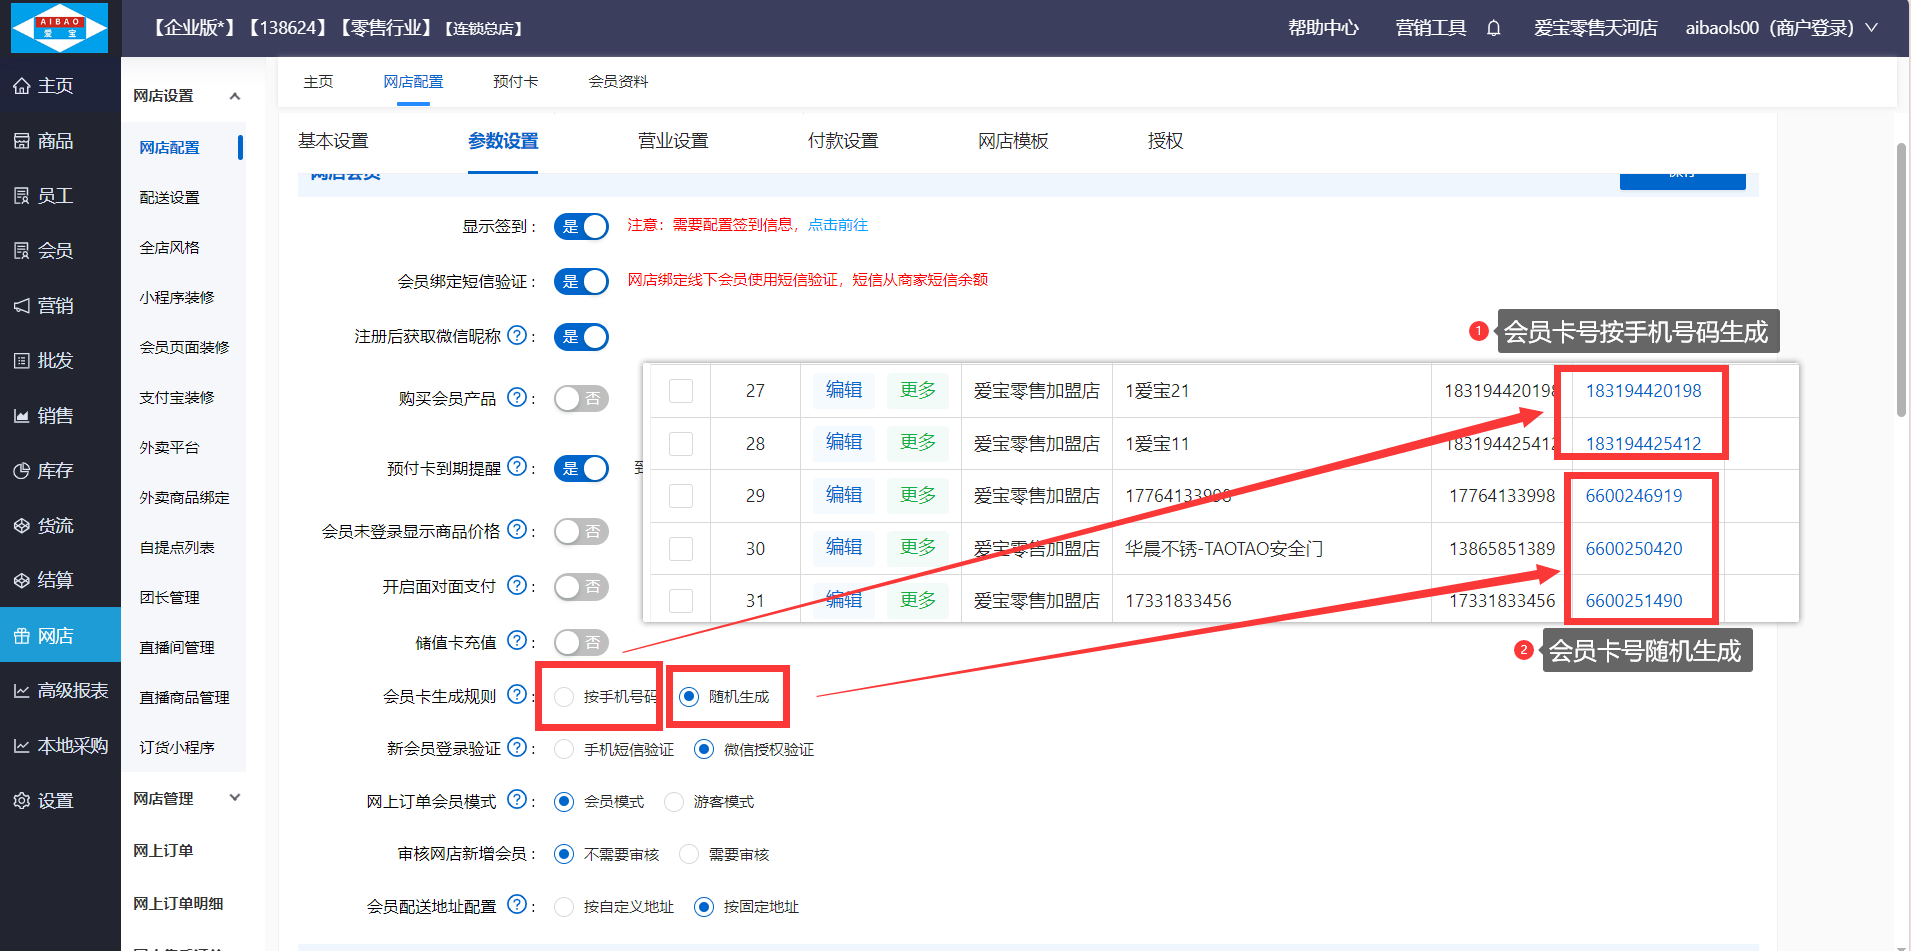
Task: Switch to the 营业设置 tab
Action: click(x=673, y=141)
